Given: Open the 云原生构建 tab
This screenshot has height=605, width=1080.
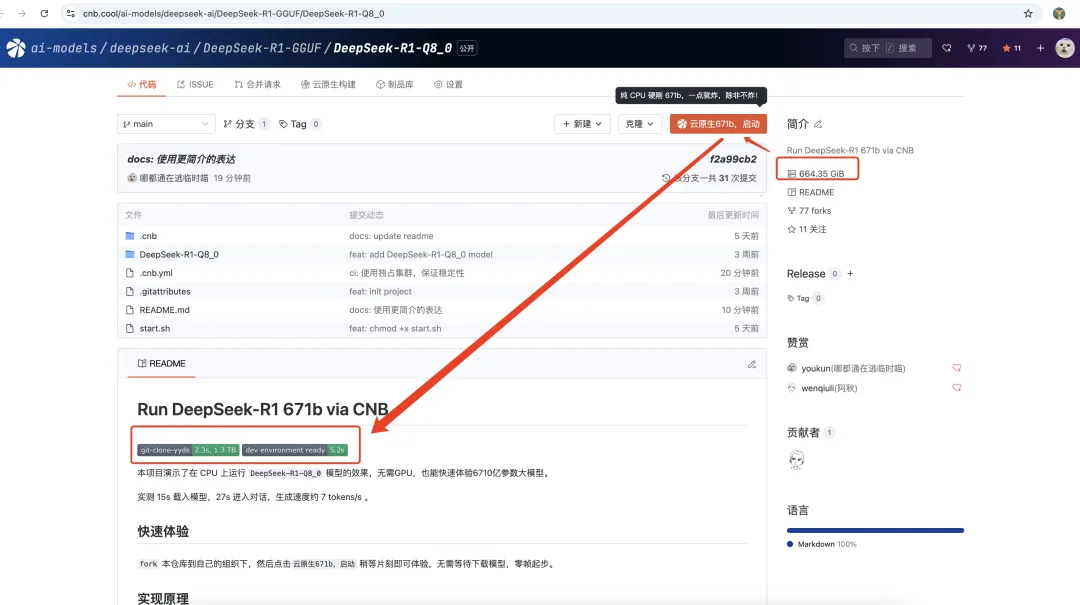Looking at the screenshot, I should tap(329, 84).
